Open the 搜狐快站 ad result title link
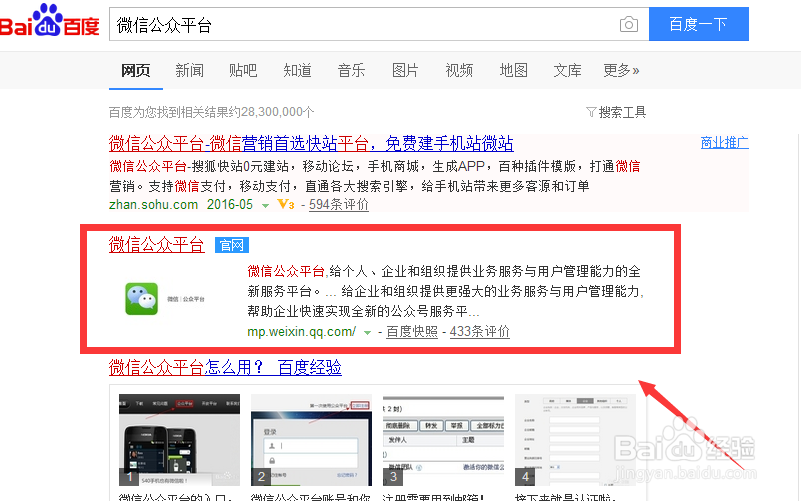 [x=311, y=144]
